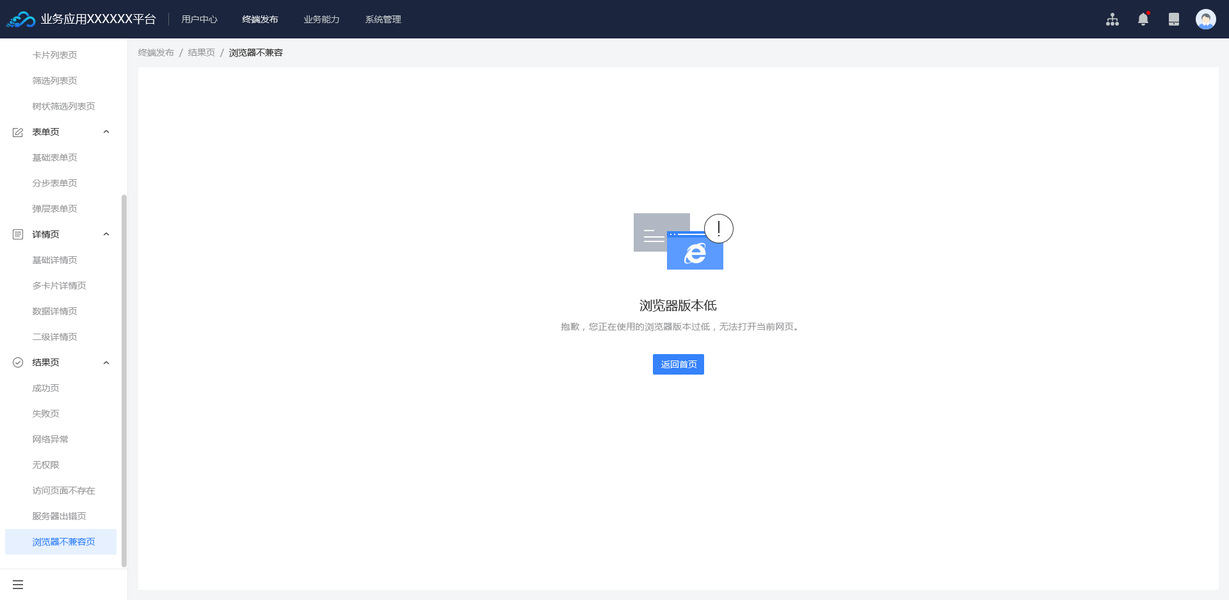Collapse the 详情页 section chevron
The width and height of the screenshot is (1229, 600).
coord(106,234)
